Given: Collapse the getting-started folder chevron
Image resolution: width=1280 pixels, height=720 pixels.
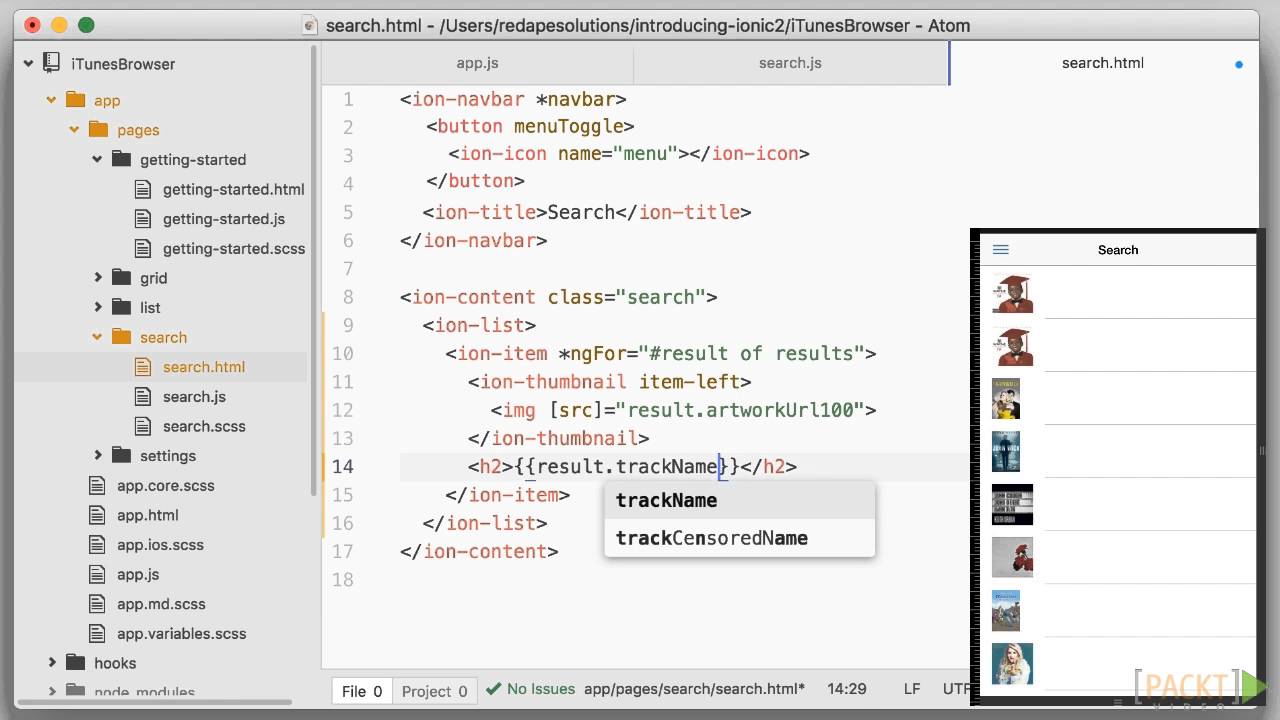Looking at the screenshot, I should click(97, 159).
